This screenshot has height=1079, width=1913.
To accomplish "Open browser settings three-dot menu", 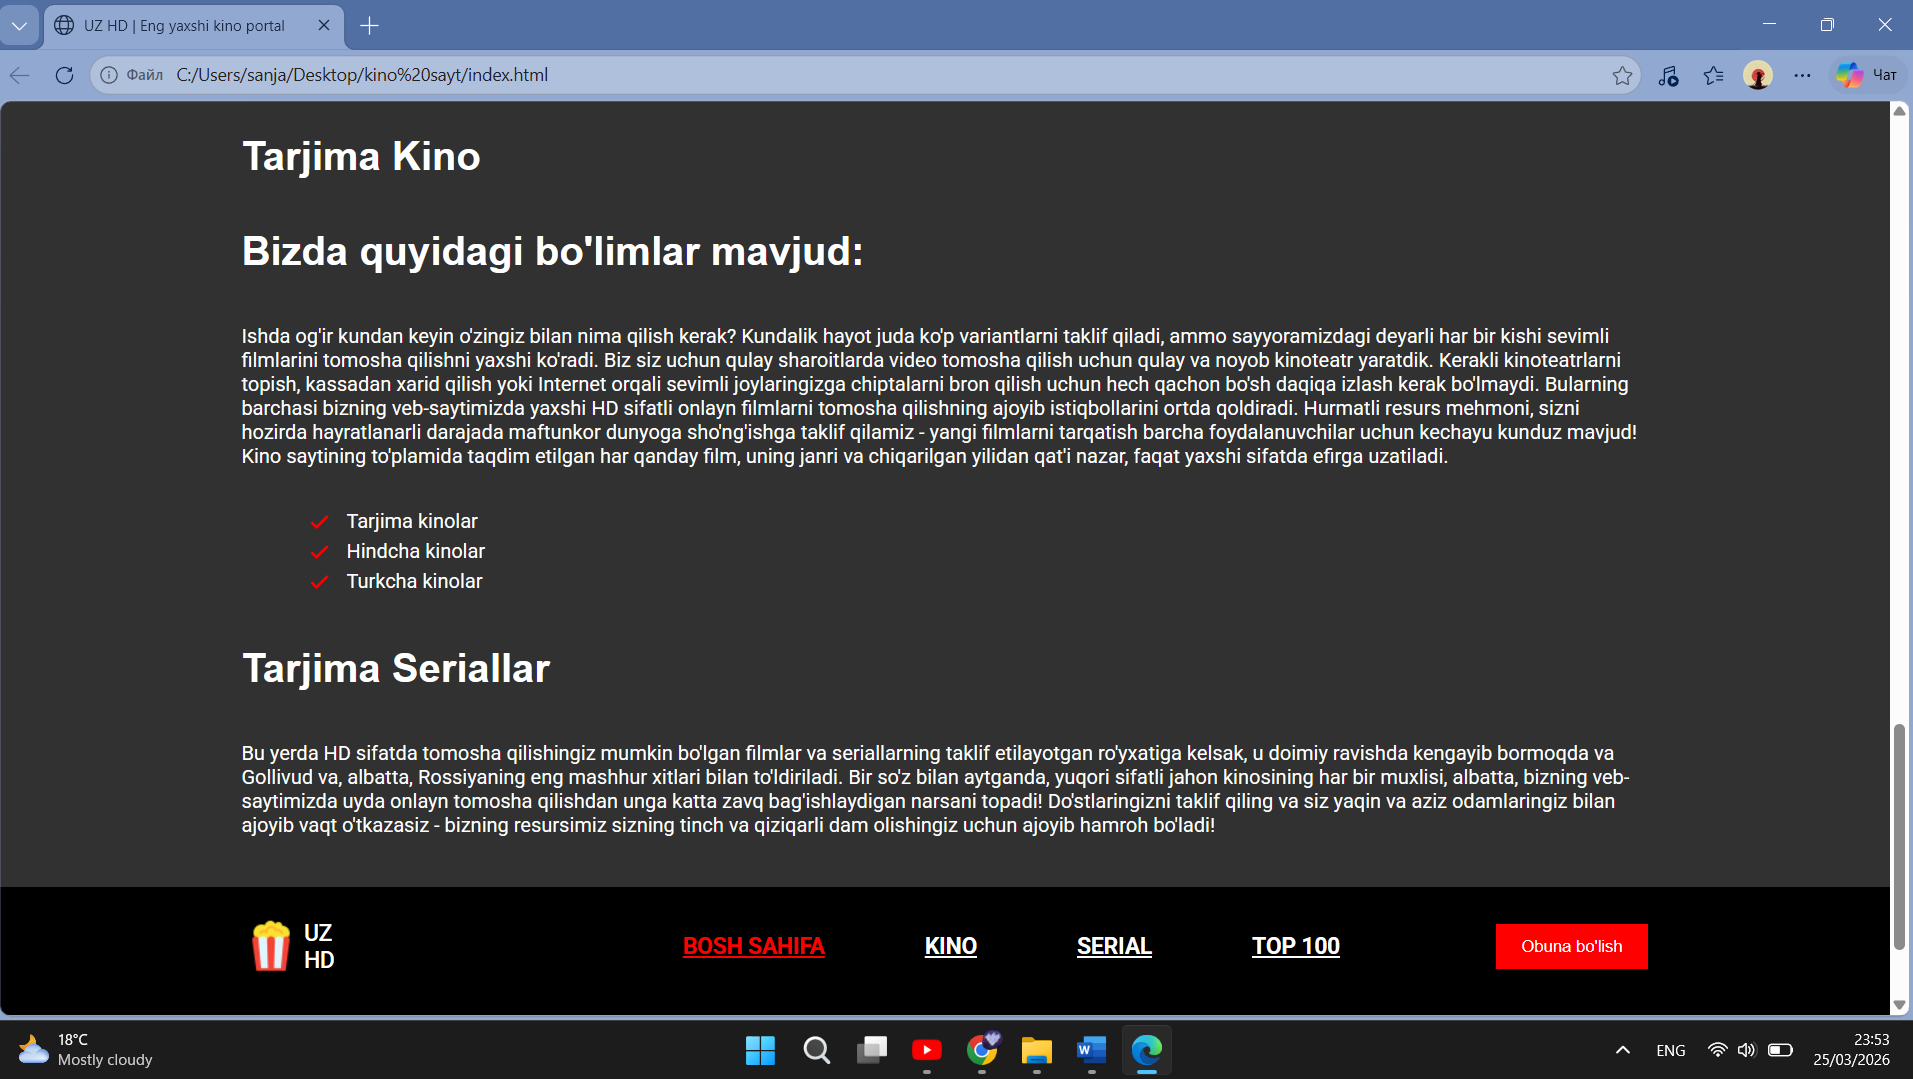I will point(1802,75).
